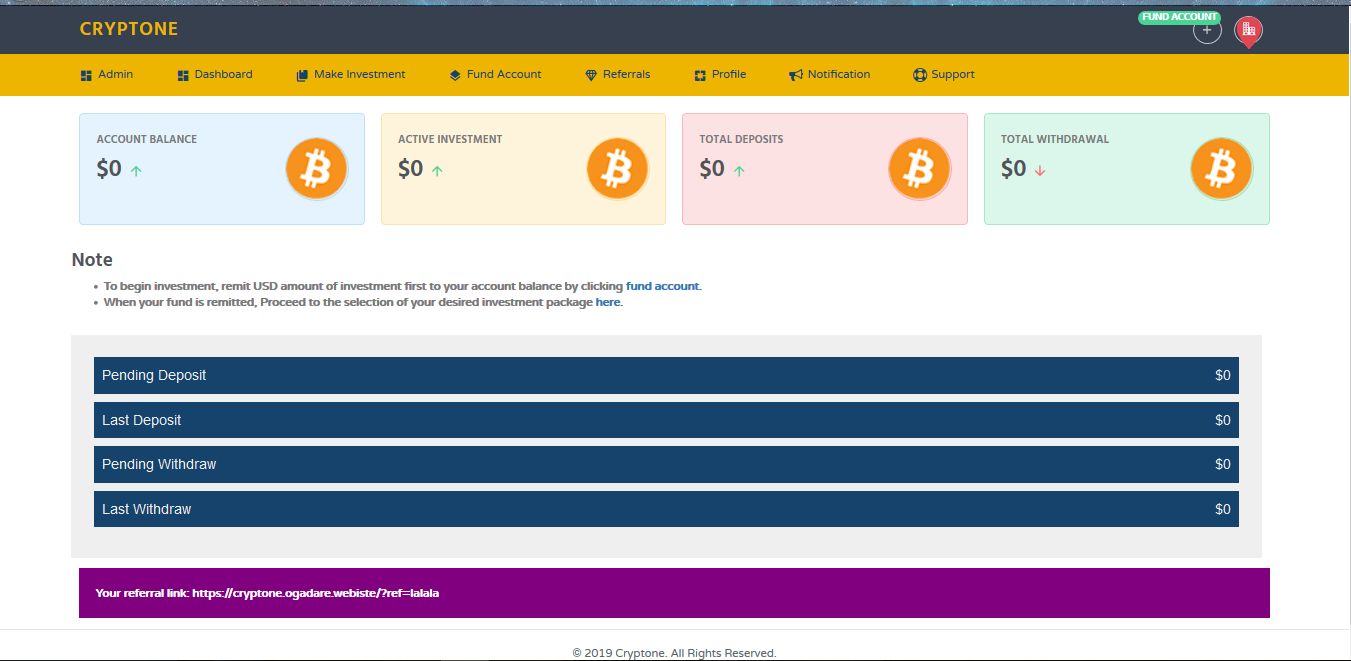Open the Referrals menu item
1351x661 pixels.
coord(618,75)
